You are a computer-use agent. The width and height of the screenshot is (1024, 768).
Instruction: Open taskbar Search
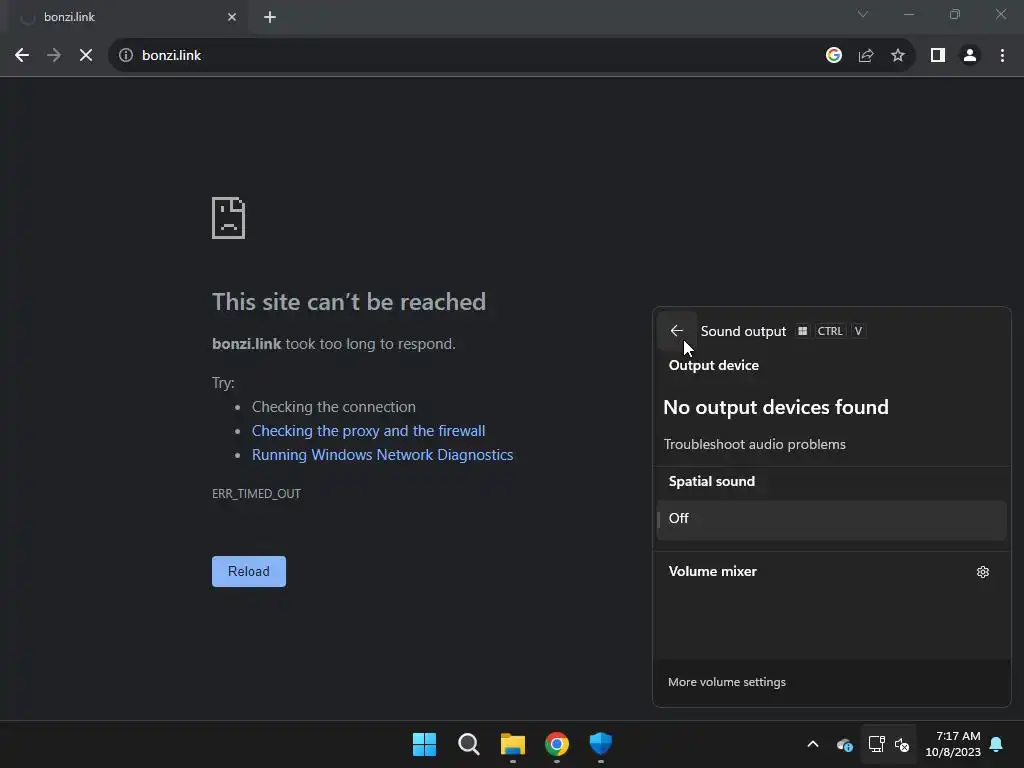[469, 744]
